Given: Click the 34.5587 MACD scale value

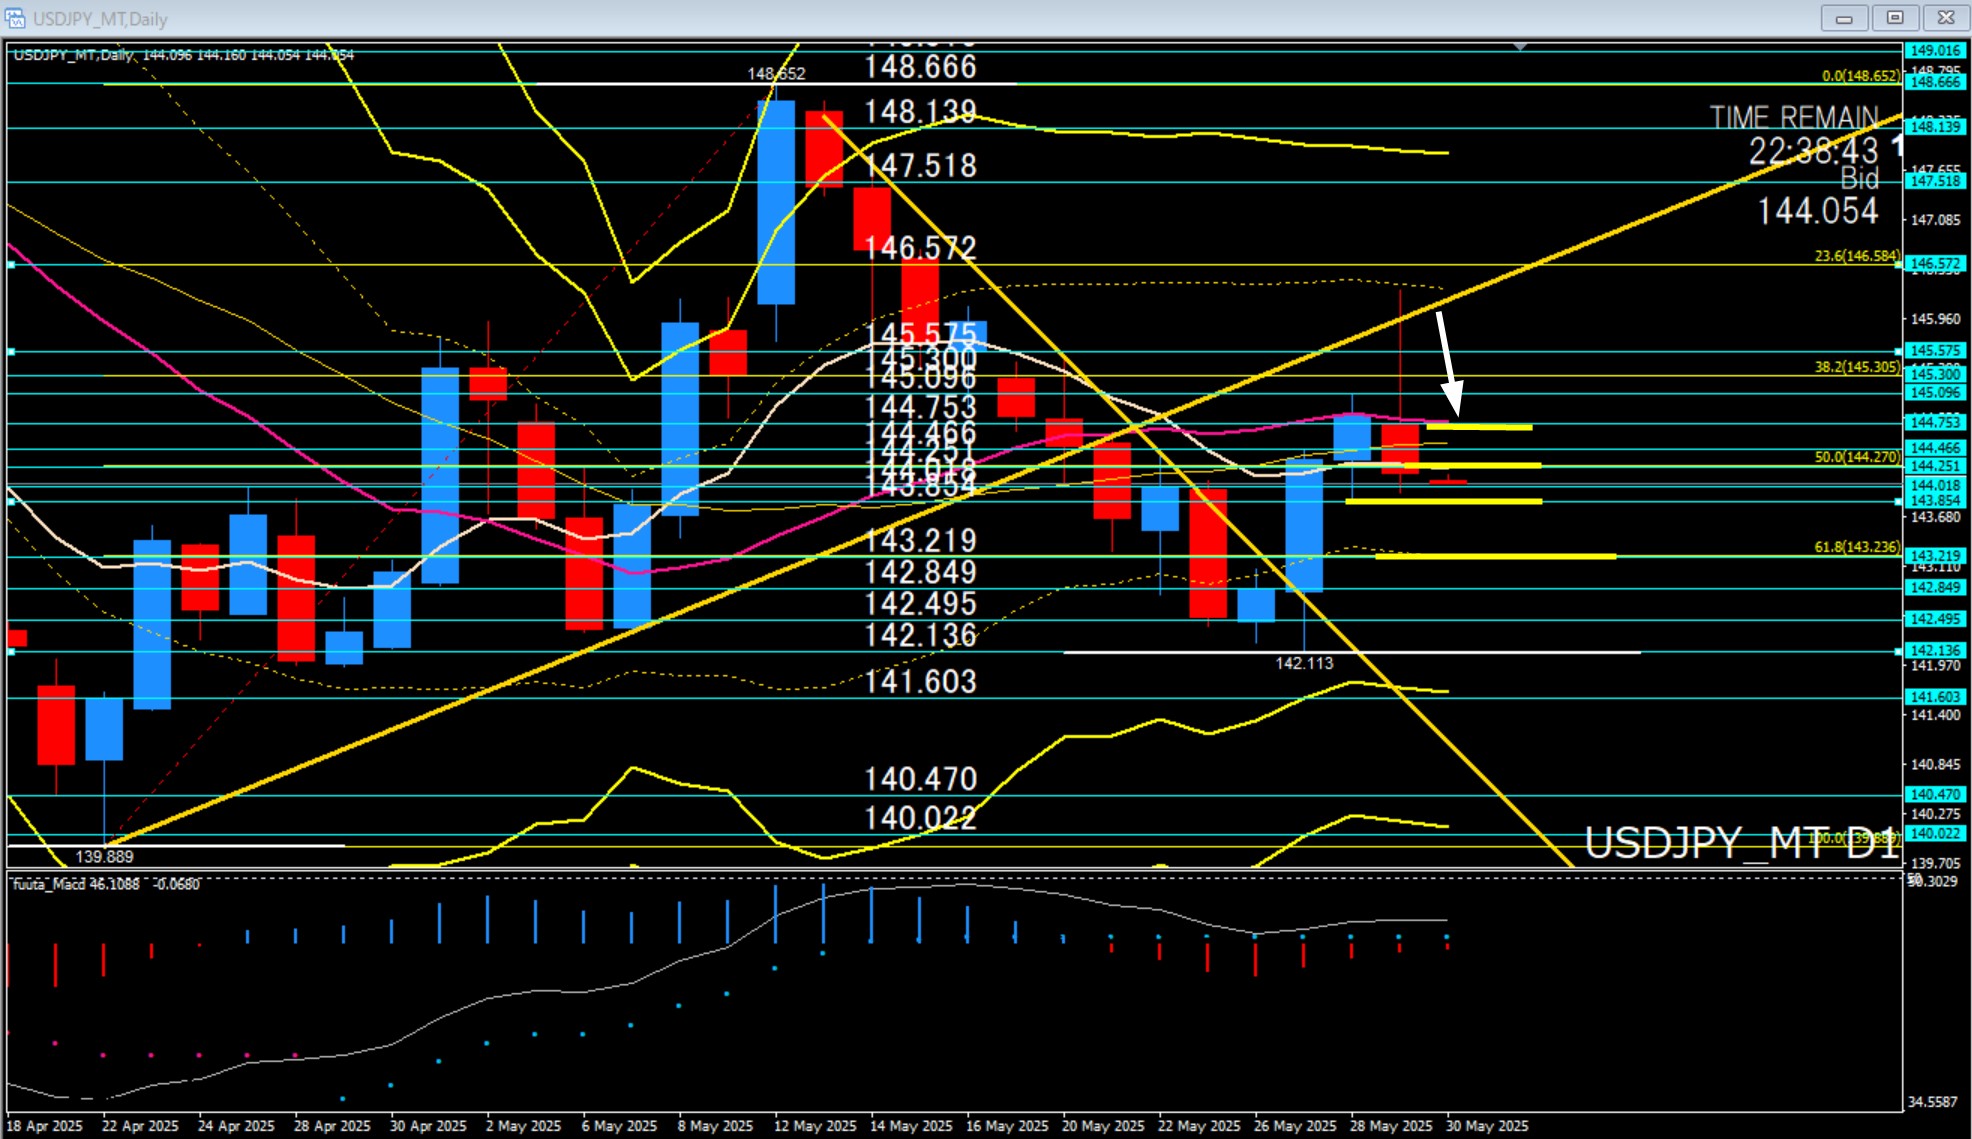Looking at the screenshot, I should 1933,1102.
